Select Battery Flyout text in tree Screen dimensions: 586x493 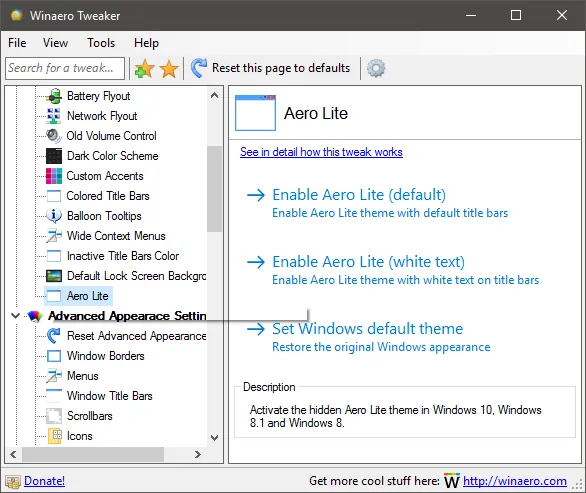coord(99,96)
